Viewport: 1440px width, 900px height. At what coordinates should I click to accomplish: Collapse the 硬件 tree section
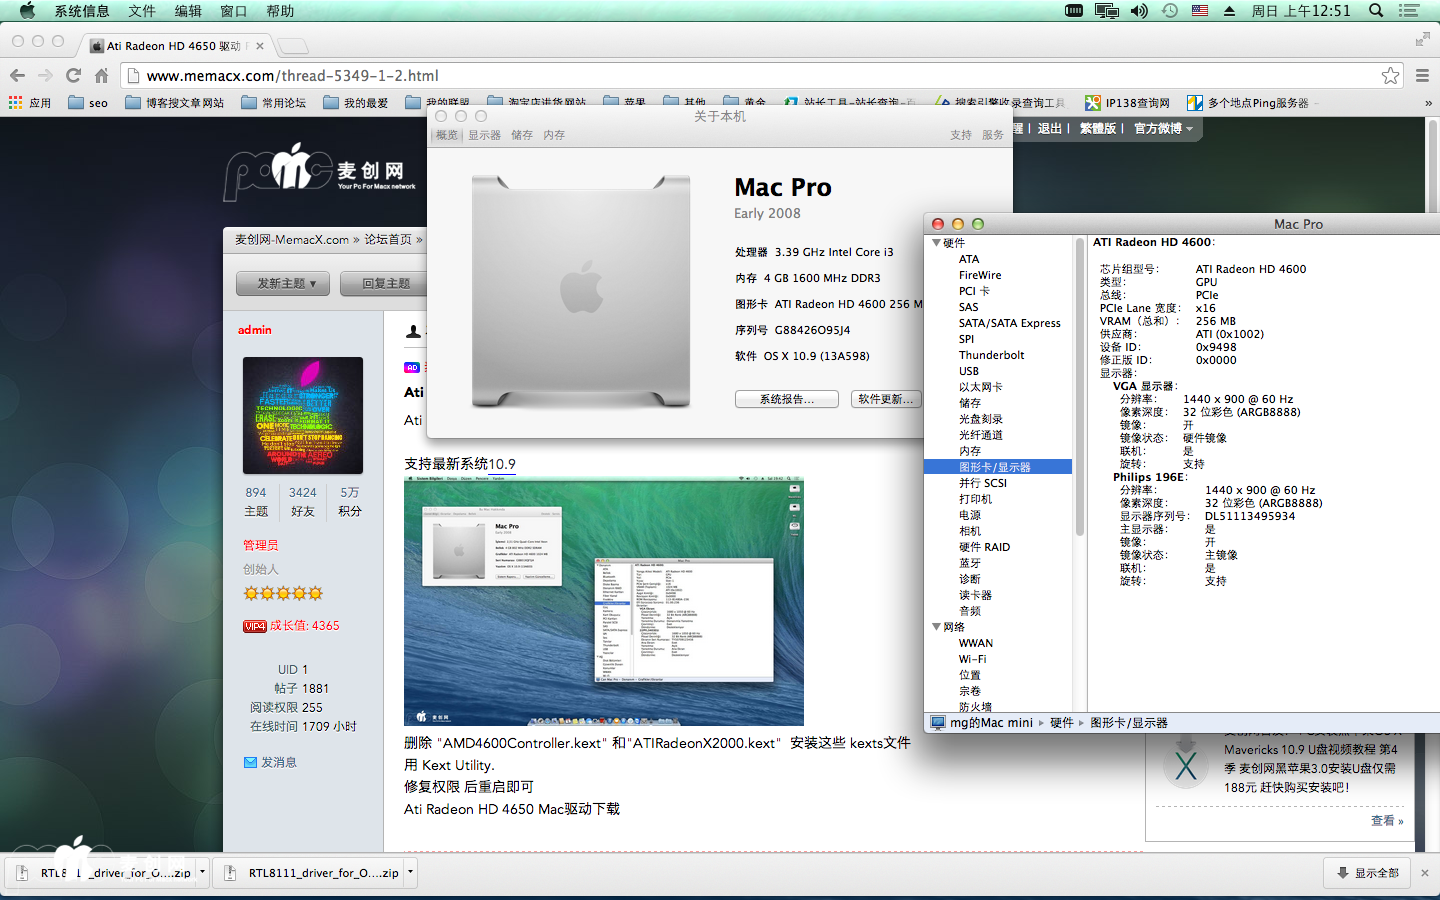point(937,243)
